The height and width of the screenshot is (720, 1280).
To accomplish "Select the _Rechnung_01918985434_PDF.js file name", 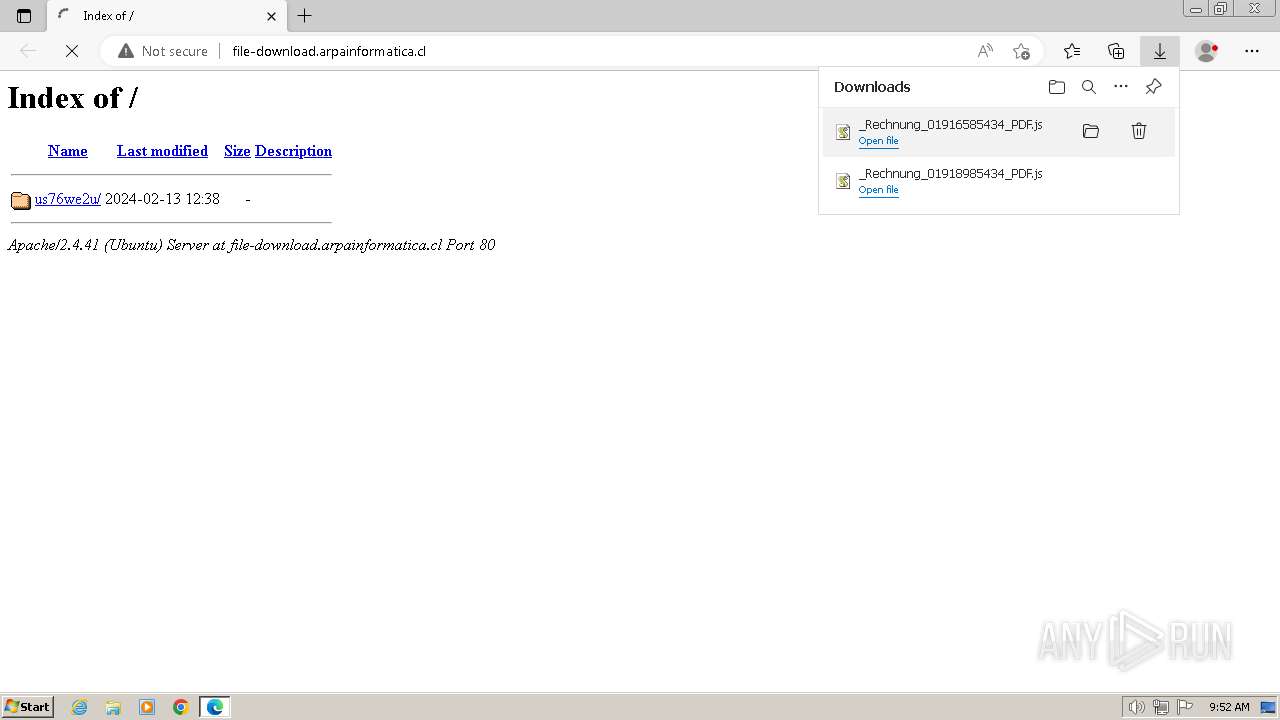I will 950,173.
